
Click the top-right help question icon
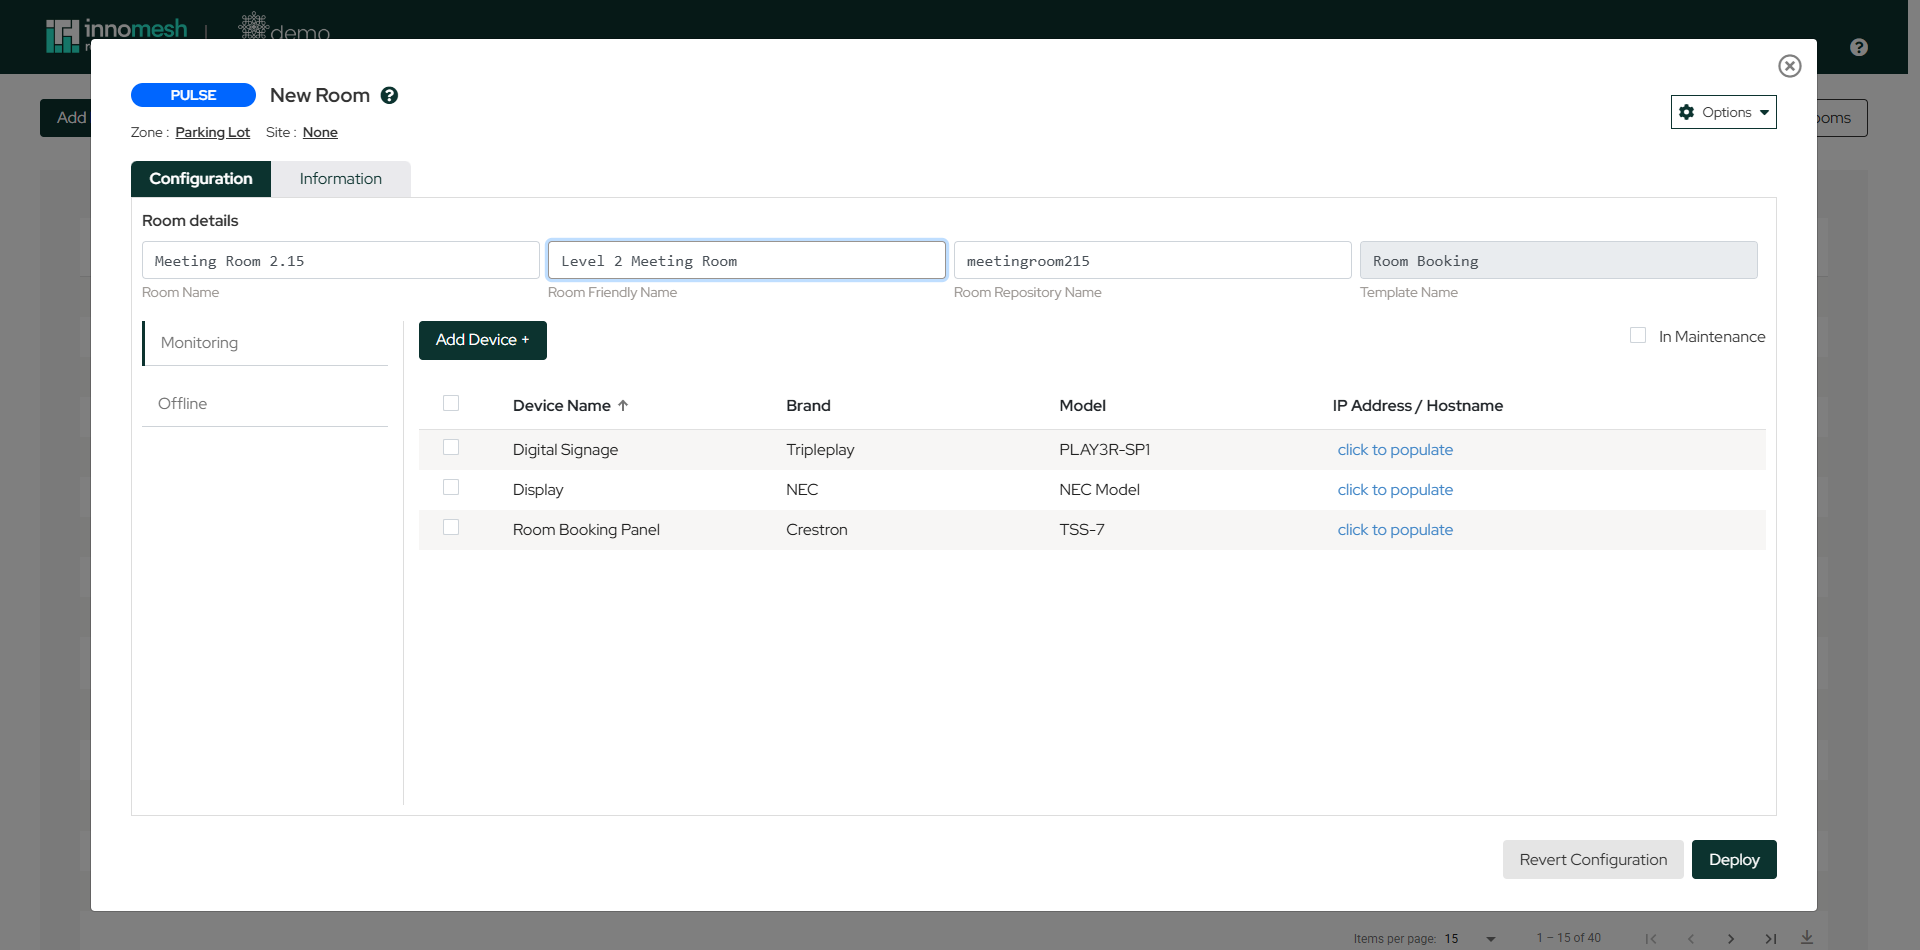click(x=1859, y=47)
